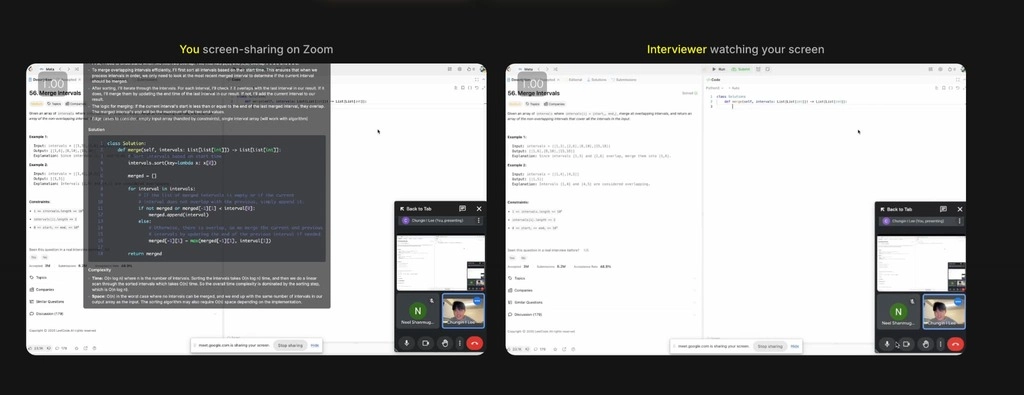Expand Companies section on left screen
The width and height of the screenshot is (1024, 395).
tap(42, 289)
